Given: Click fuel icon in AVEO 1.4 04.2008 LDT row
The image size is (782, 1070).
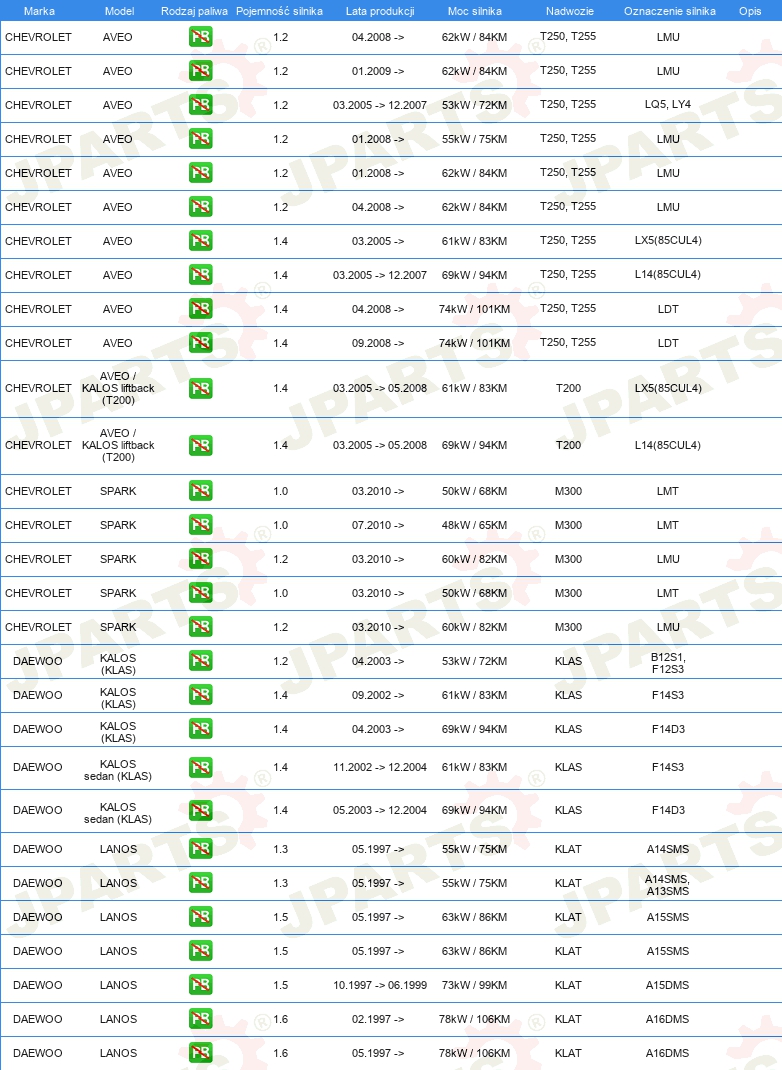Looking at the screenshot, I should (201, 309).
